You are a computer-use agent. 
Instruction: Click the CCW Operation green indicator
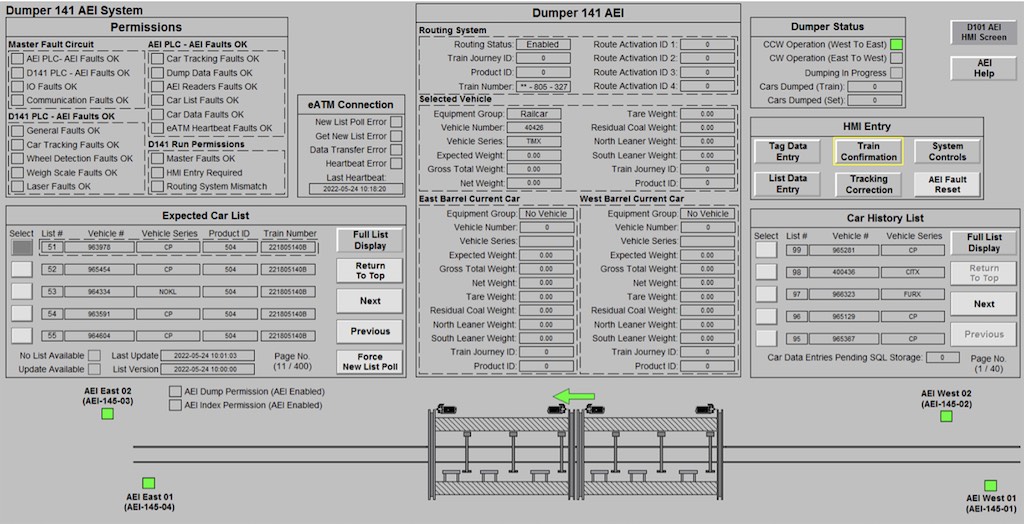[897, 44]
